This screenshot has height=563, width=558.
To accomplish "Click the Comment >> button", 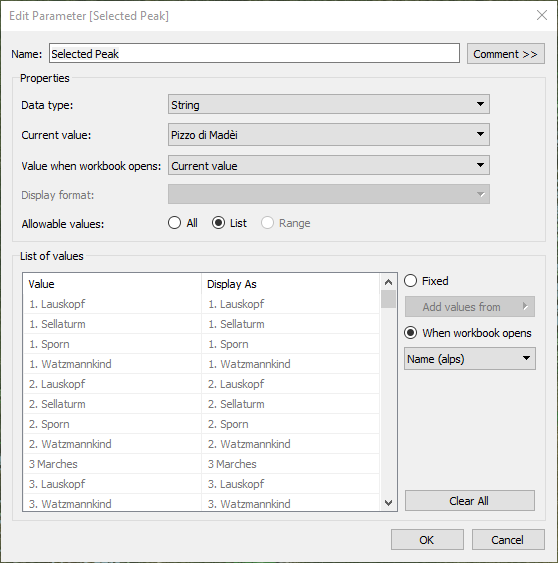I will click(x=506, y=54).
